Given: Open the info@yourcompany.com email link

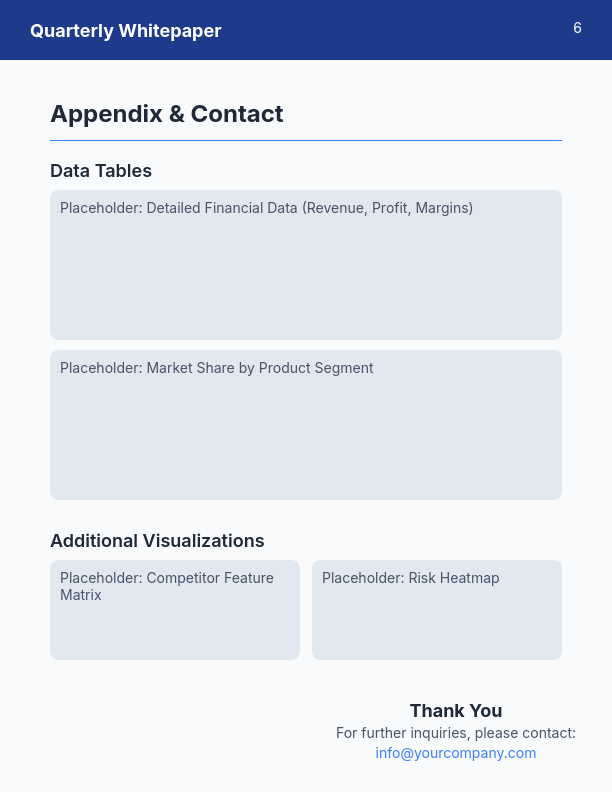Looking at the screenshot, I should click(x=456, y=753).
